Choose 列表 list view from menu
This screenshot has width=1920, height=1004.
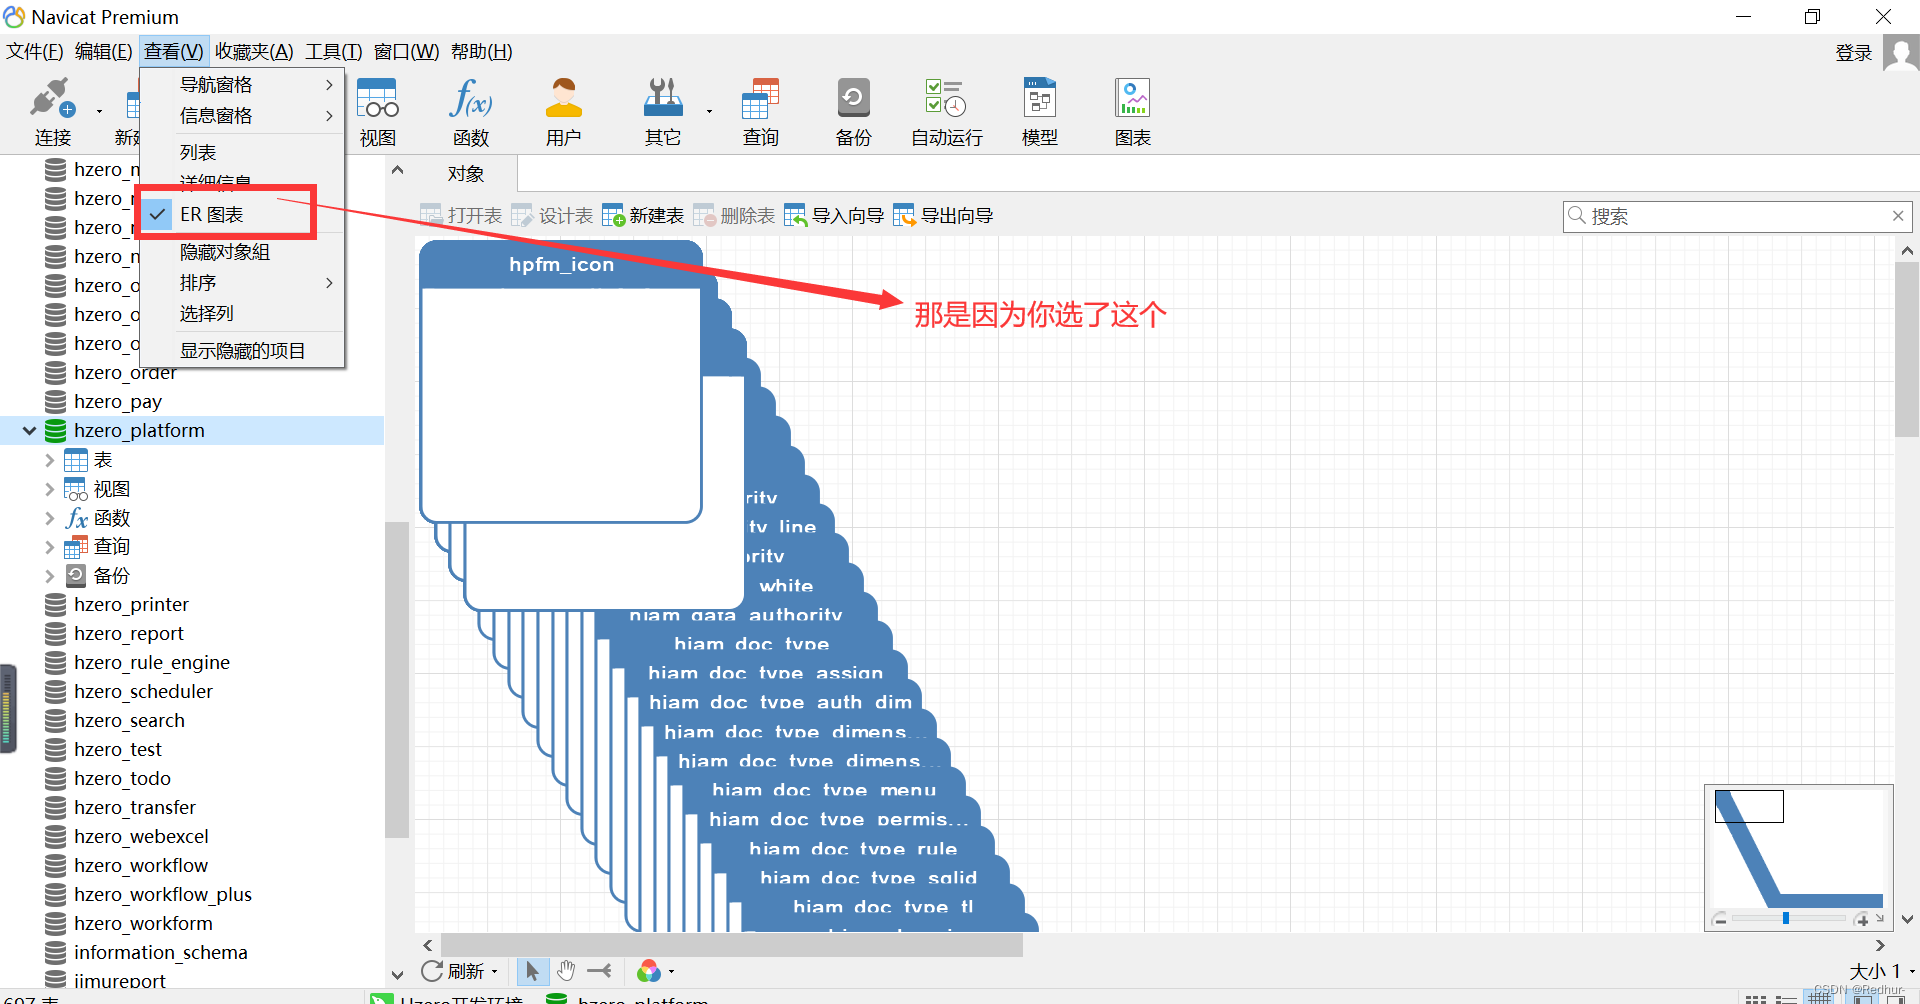coord(243,152)
